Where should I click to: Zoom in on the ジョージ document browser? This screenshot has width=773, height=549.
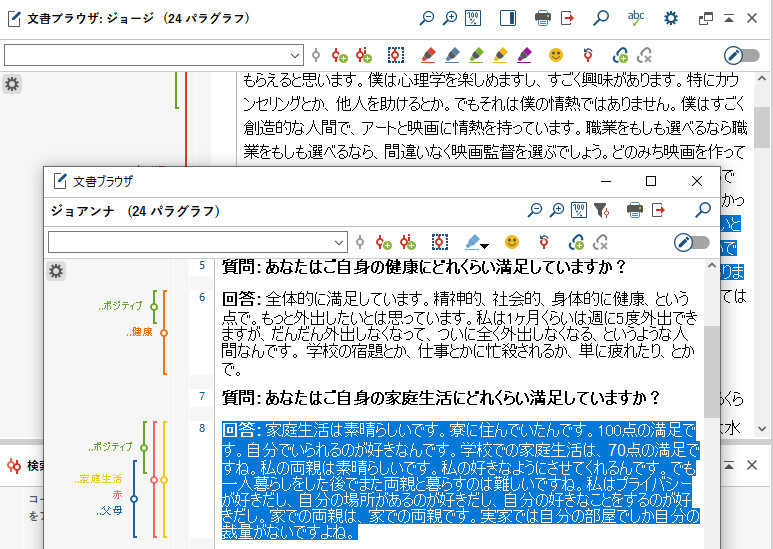point(450,19)
